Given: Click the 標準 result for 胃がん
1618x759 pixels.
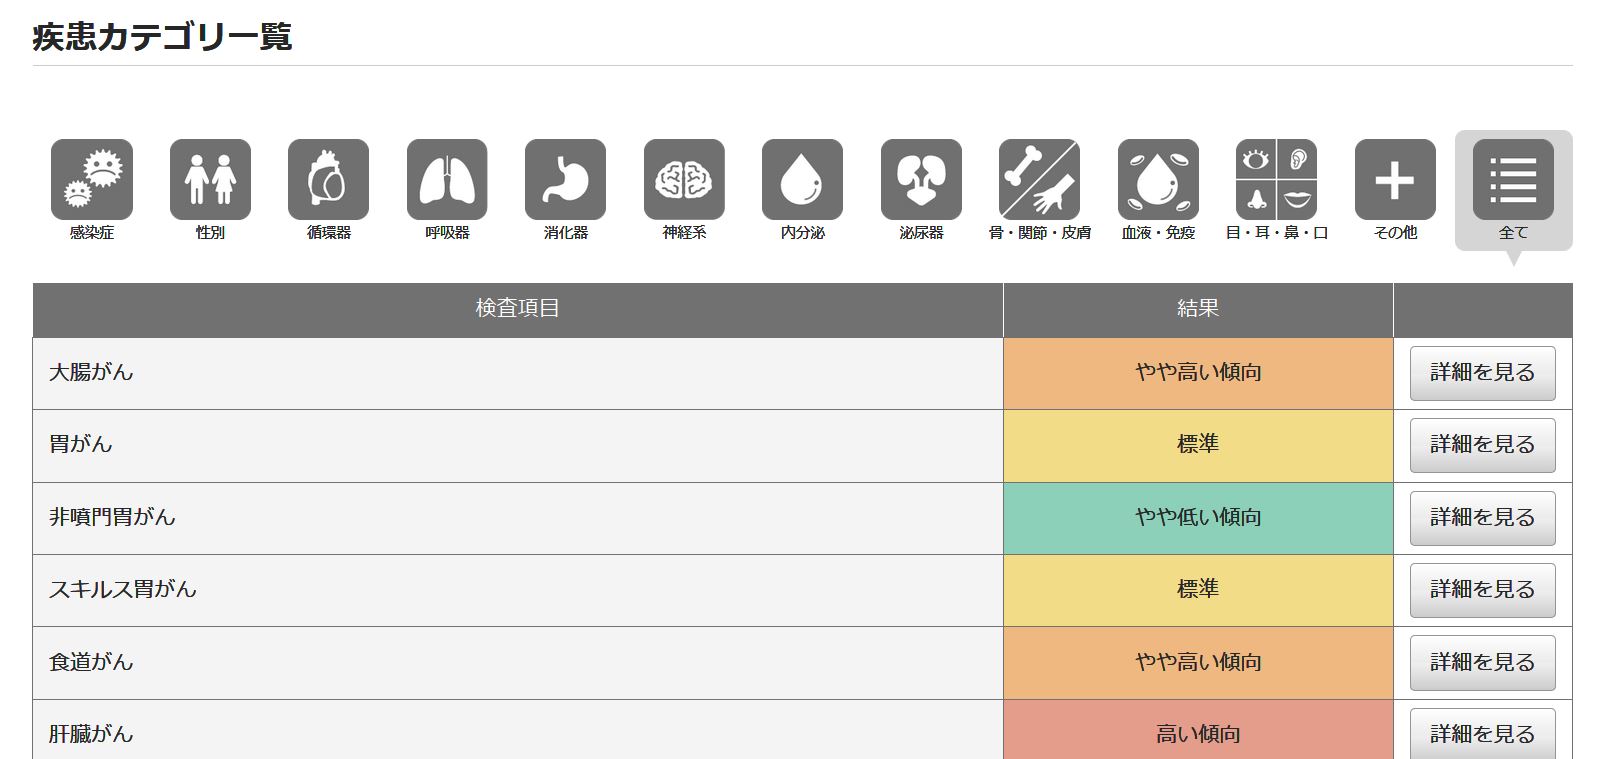Looking at the screenshot, I should click(x=1198, y=445).
